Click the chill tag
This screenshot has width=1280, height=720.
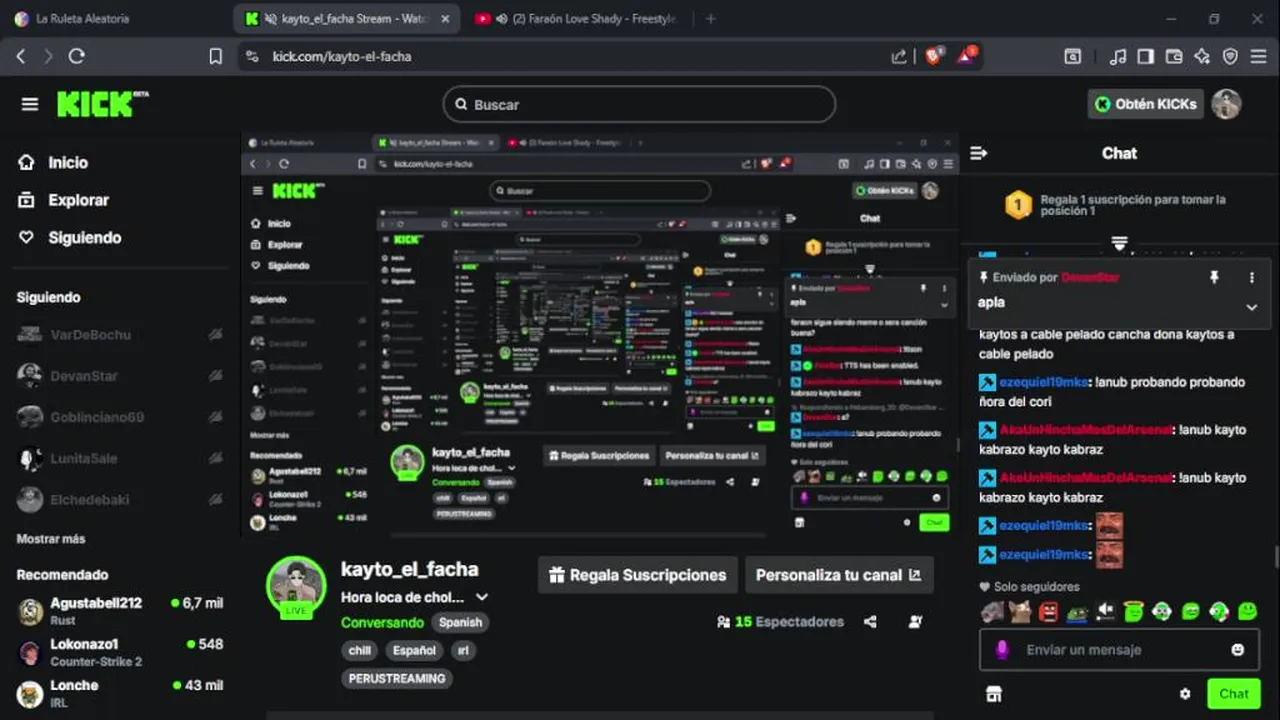360,650
